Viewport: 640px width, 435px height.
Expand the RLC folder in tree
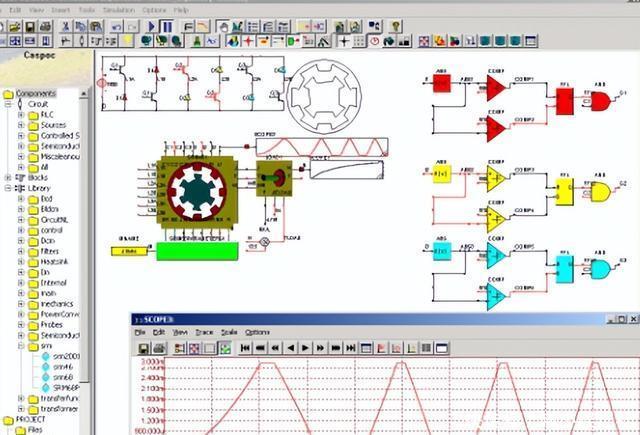point(21,114)
